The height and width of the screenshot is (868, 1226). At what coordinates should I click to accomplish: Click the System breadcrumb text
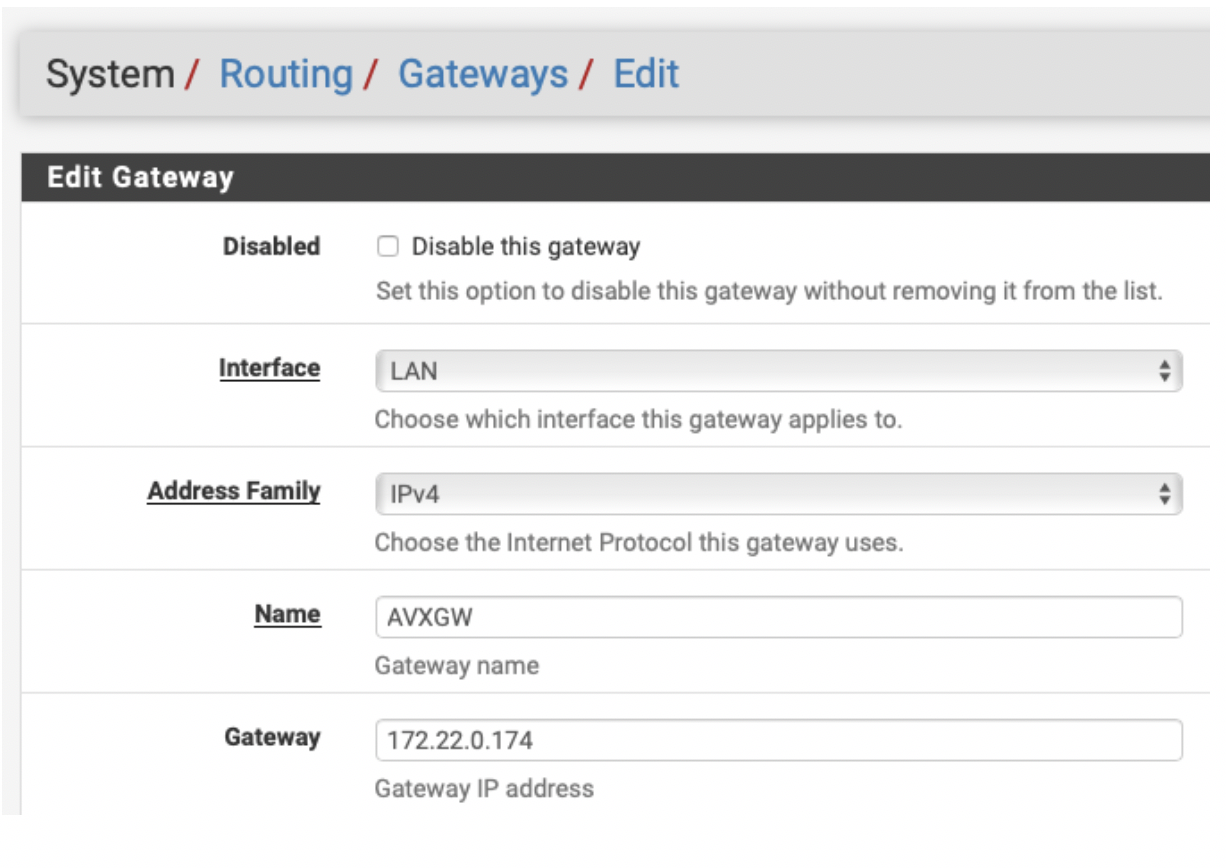tap(110, 74)
